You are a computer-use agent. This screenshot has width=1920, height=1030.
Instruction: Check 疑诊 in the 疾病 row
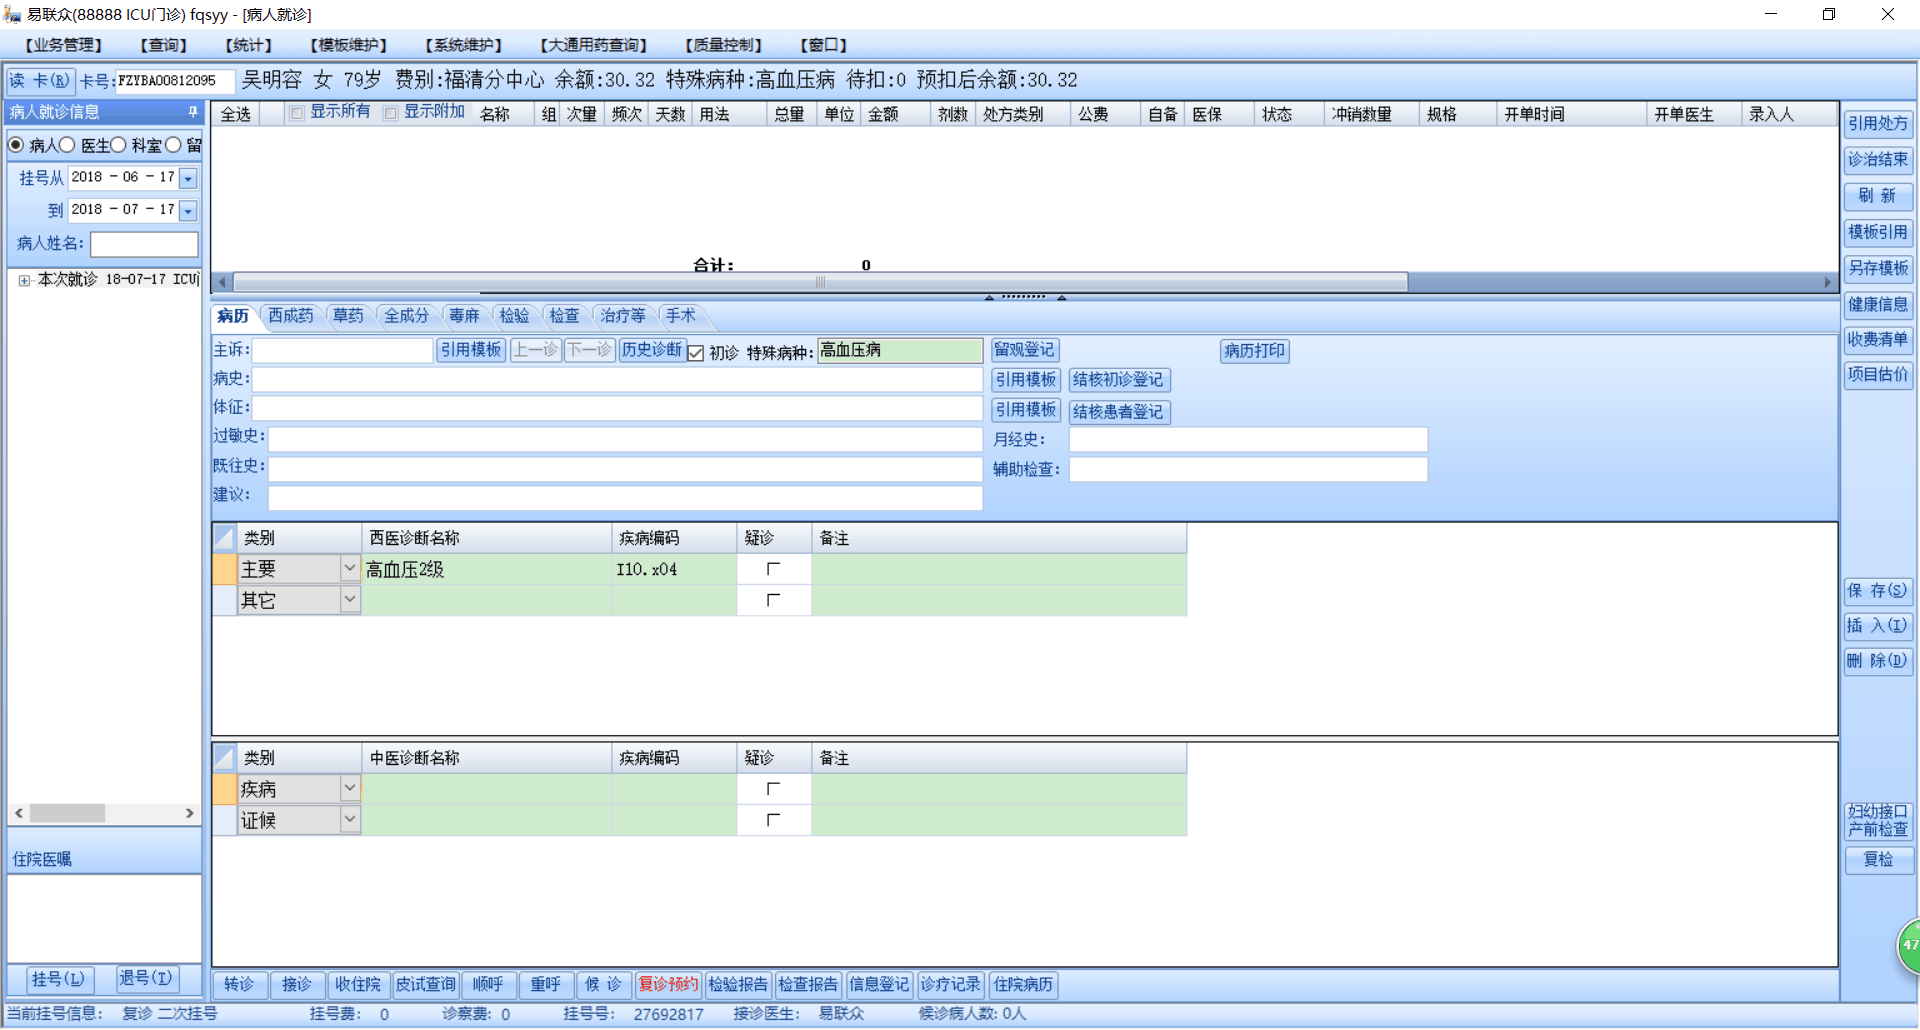[773, 789]
